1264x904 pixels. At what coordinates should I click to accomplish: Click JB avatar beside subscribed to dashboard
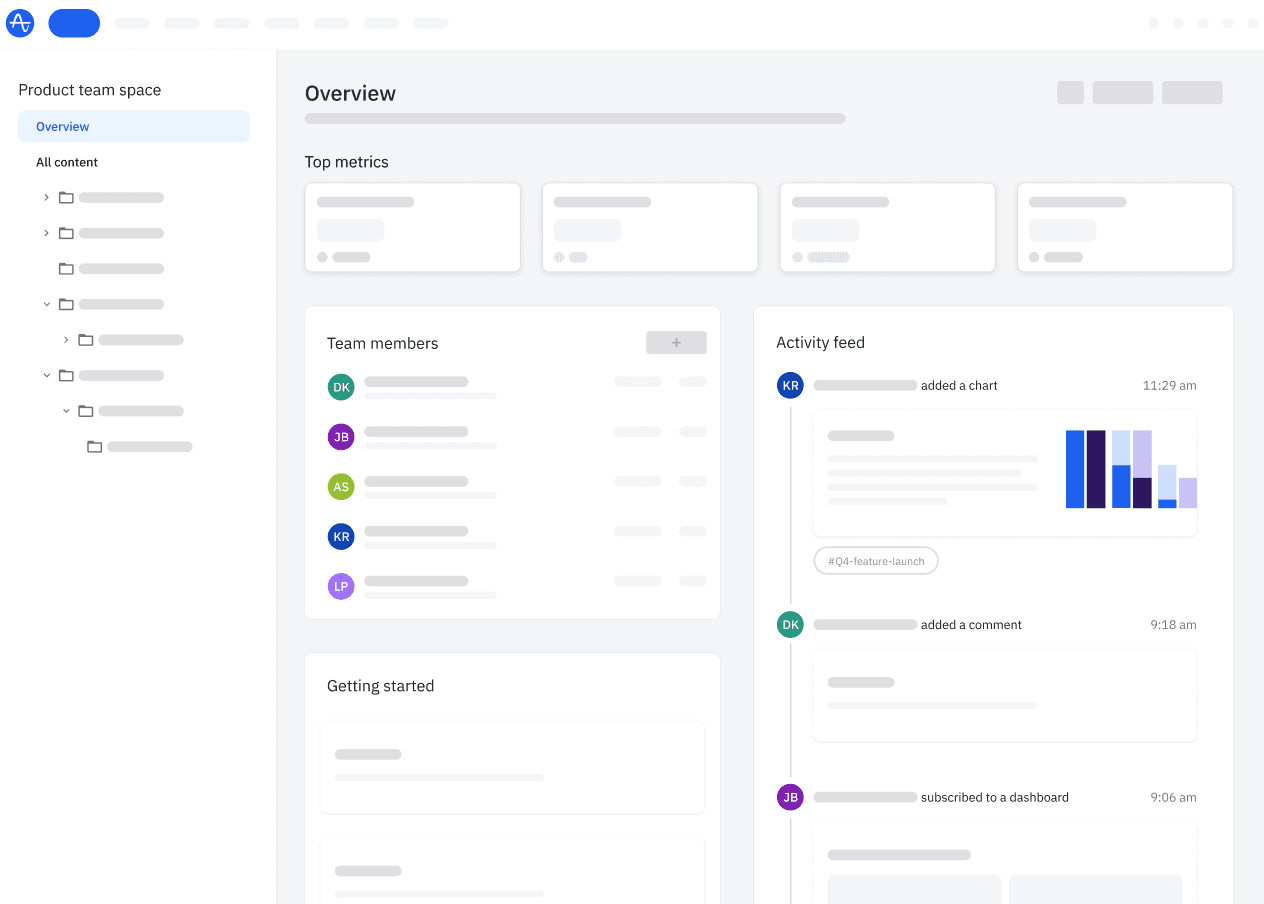coord(790,797)
